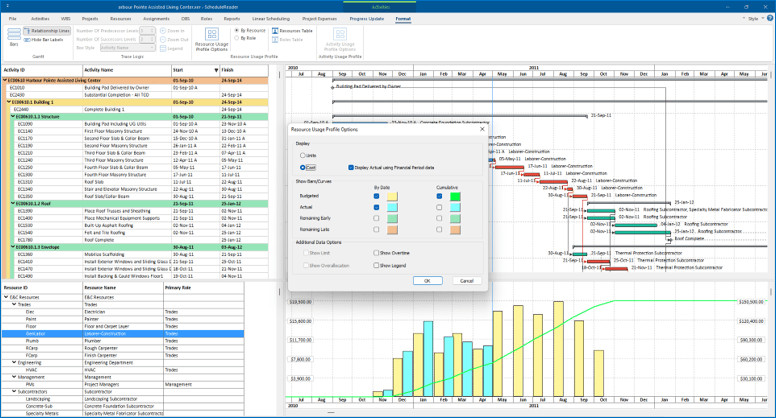Open the Budgeted By Date yellow swatch
Viewport: 776px width, 418px height.
point(392,196)
